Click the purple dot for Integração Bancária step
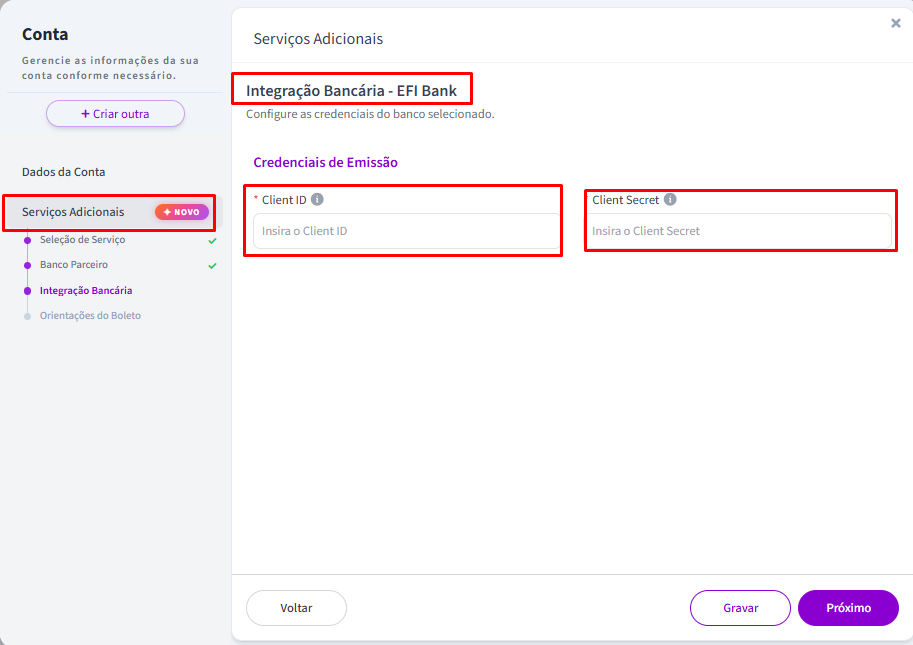Image resolution: width=913 pixels, height=645 pixels. [27, 290]
